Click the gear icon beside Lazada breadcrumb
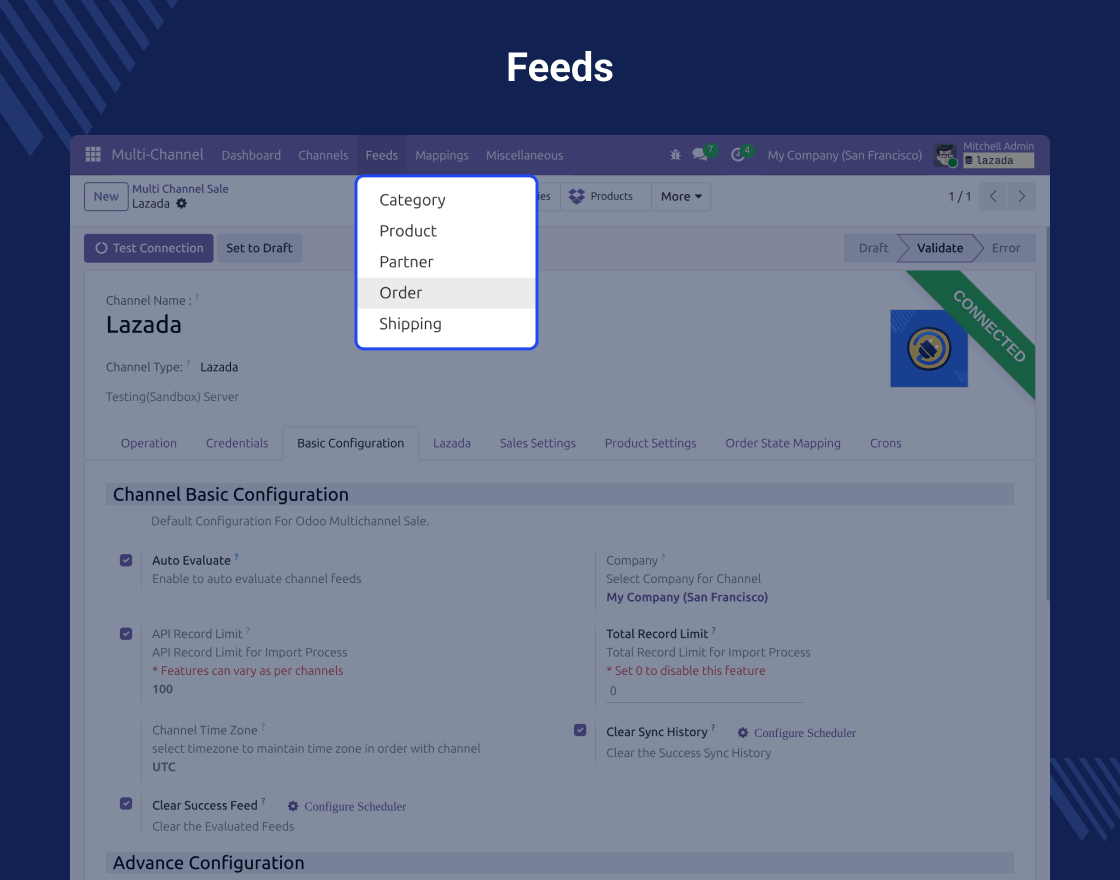The height and width of the screenshot is (880, 1120). click(x=181, y=204)
